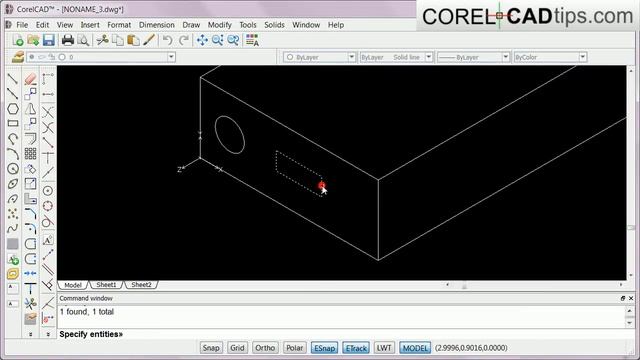640x360 pixels.
Task: Select the Ellipse tool
Action: (13, 184)
